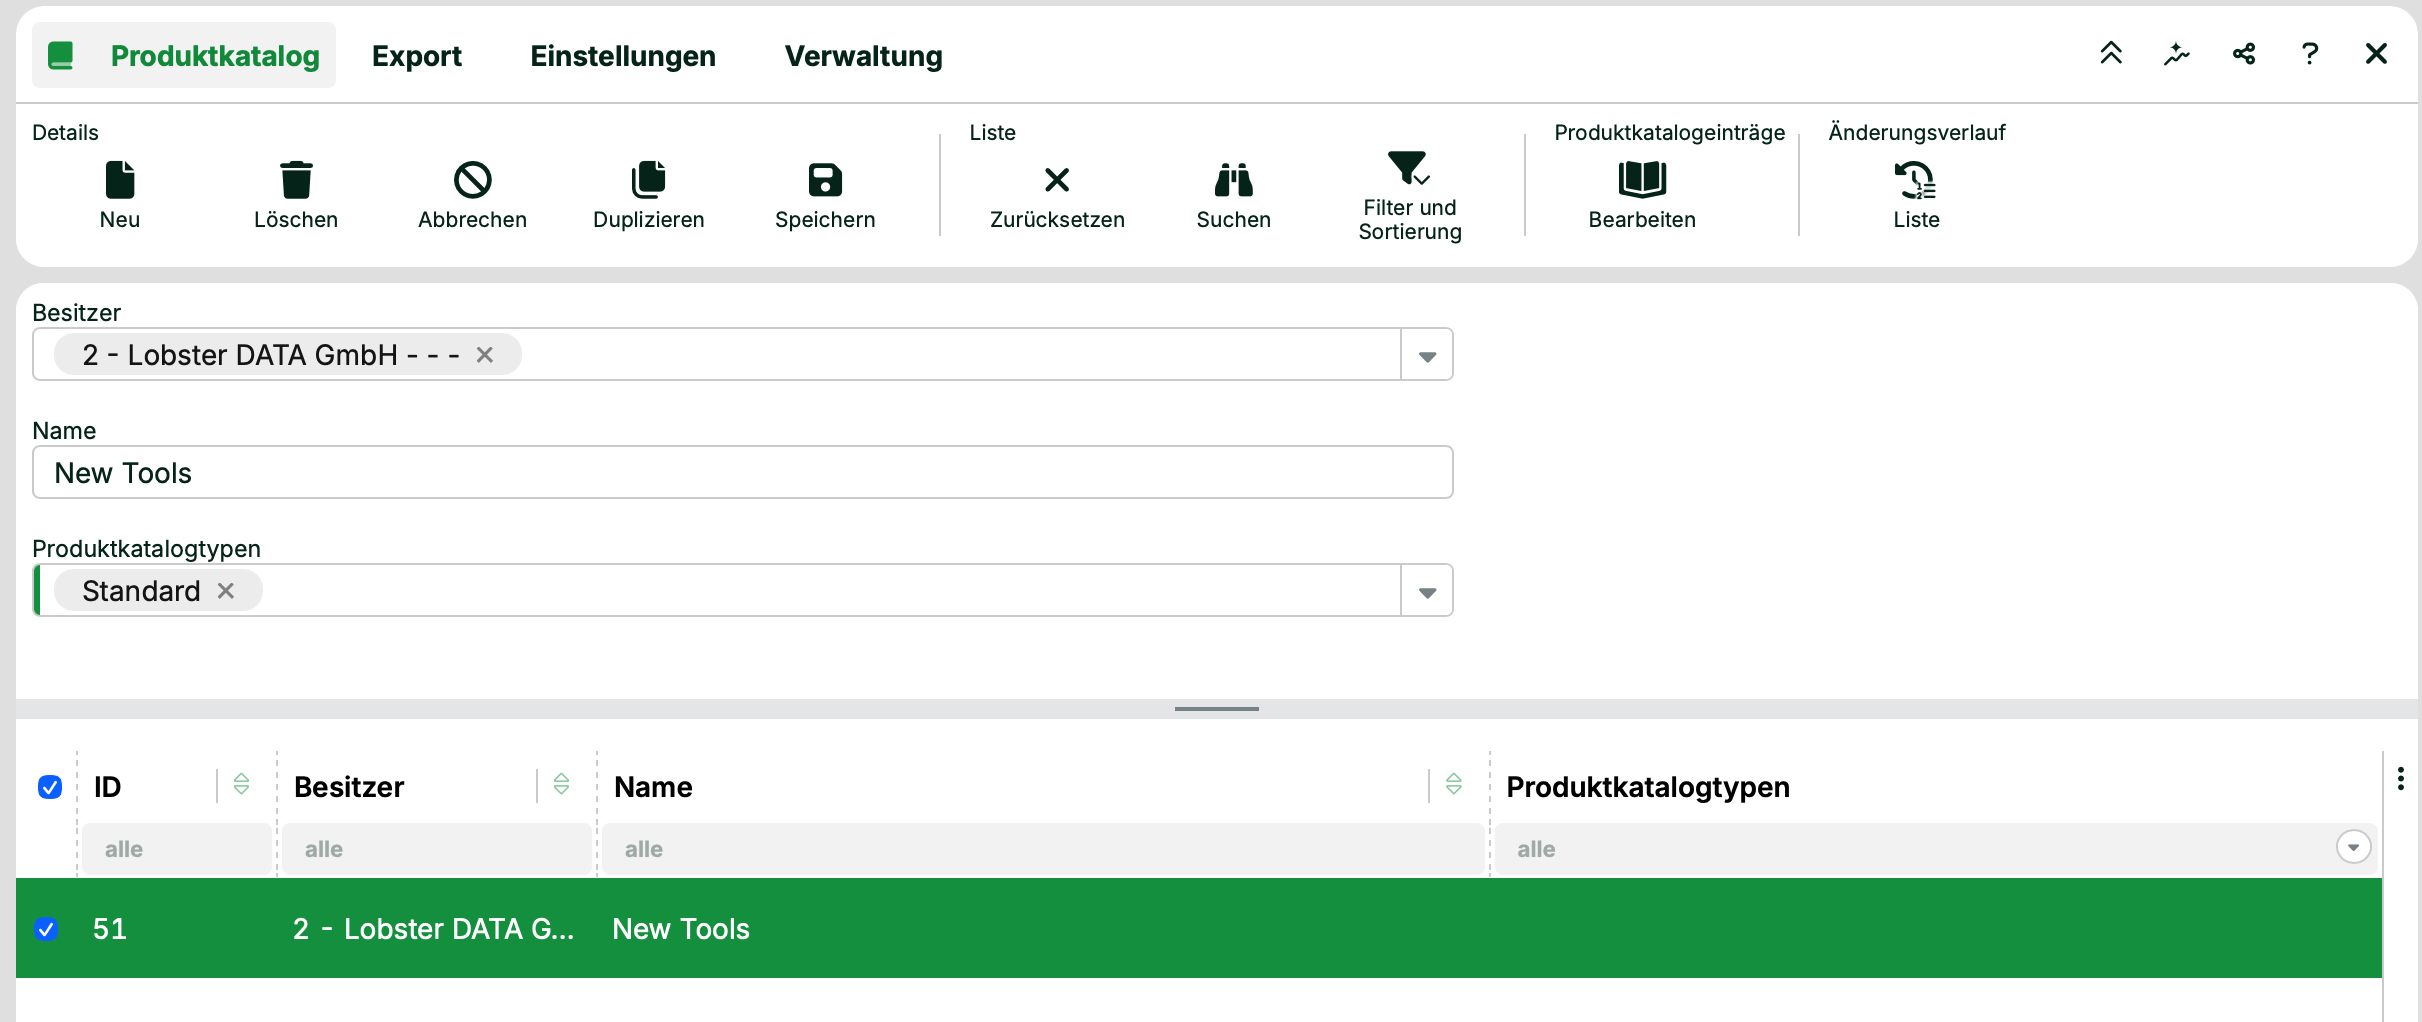The width and height of the screenshot is (2422, 1022).
Task: Open the Export tab
Action: tap(417, 56)
